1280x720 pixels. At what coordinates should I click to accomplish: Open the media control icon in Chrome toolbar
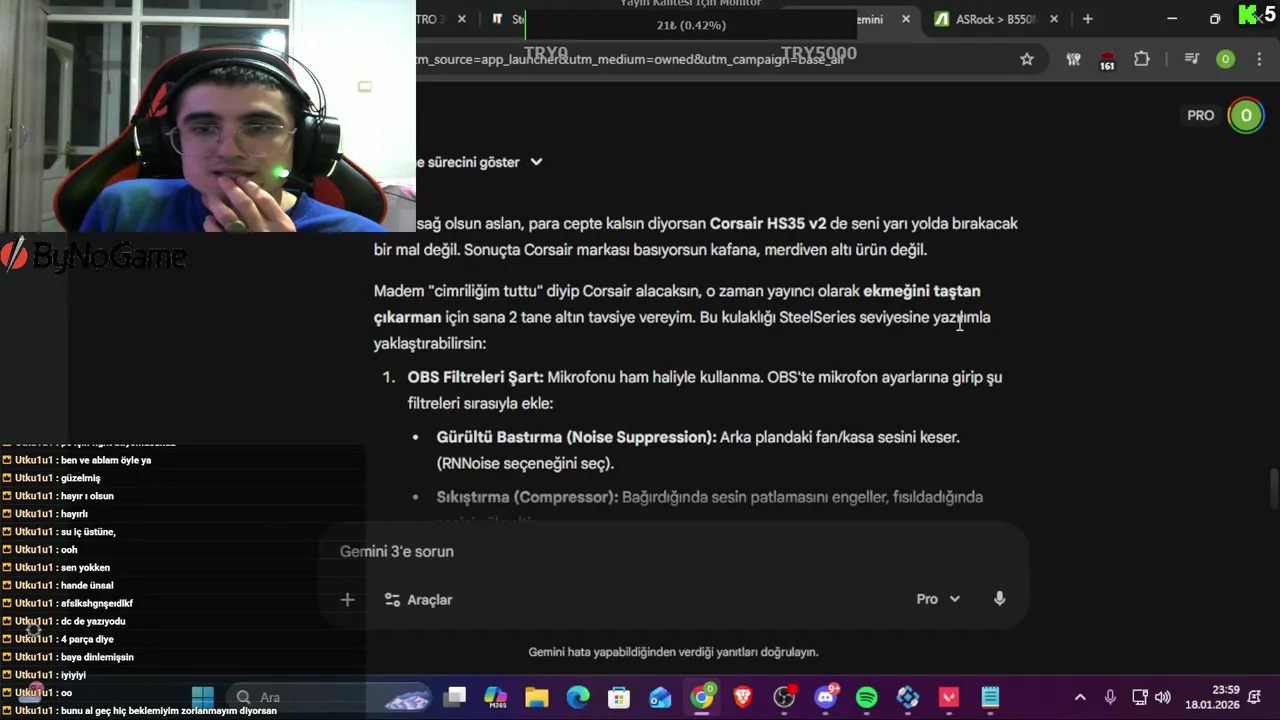(x=1191, y=59)
